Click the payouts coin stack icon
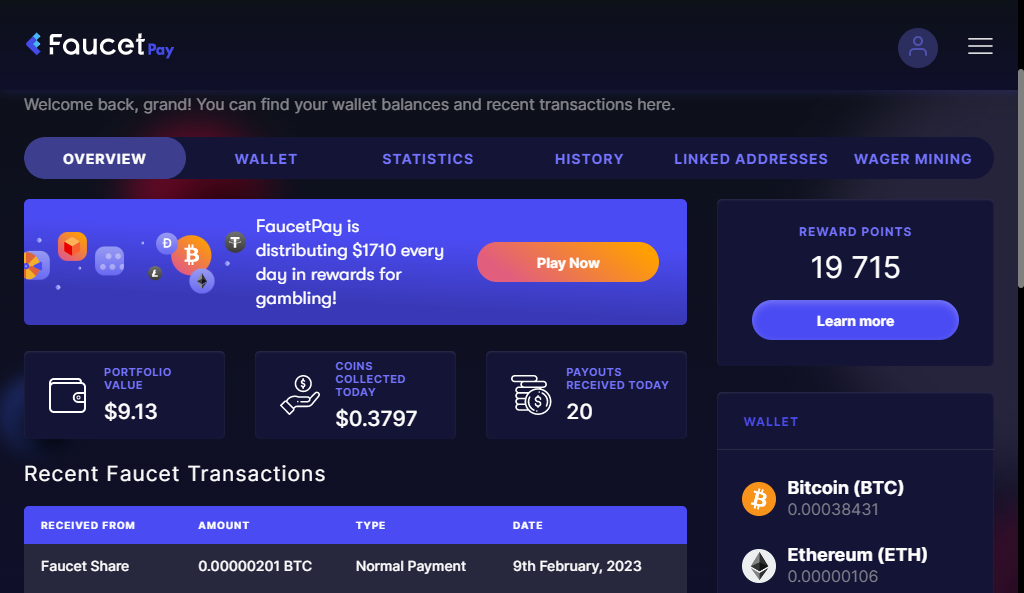Viewport: 1024px width, 593px height. point(531,395)
